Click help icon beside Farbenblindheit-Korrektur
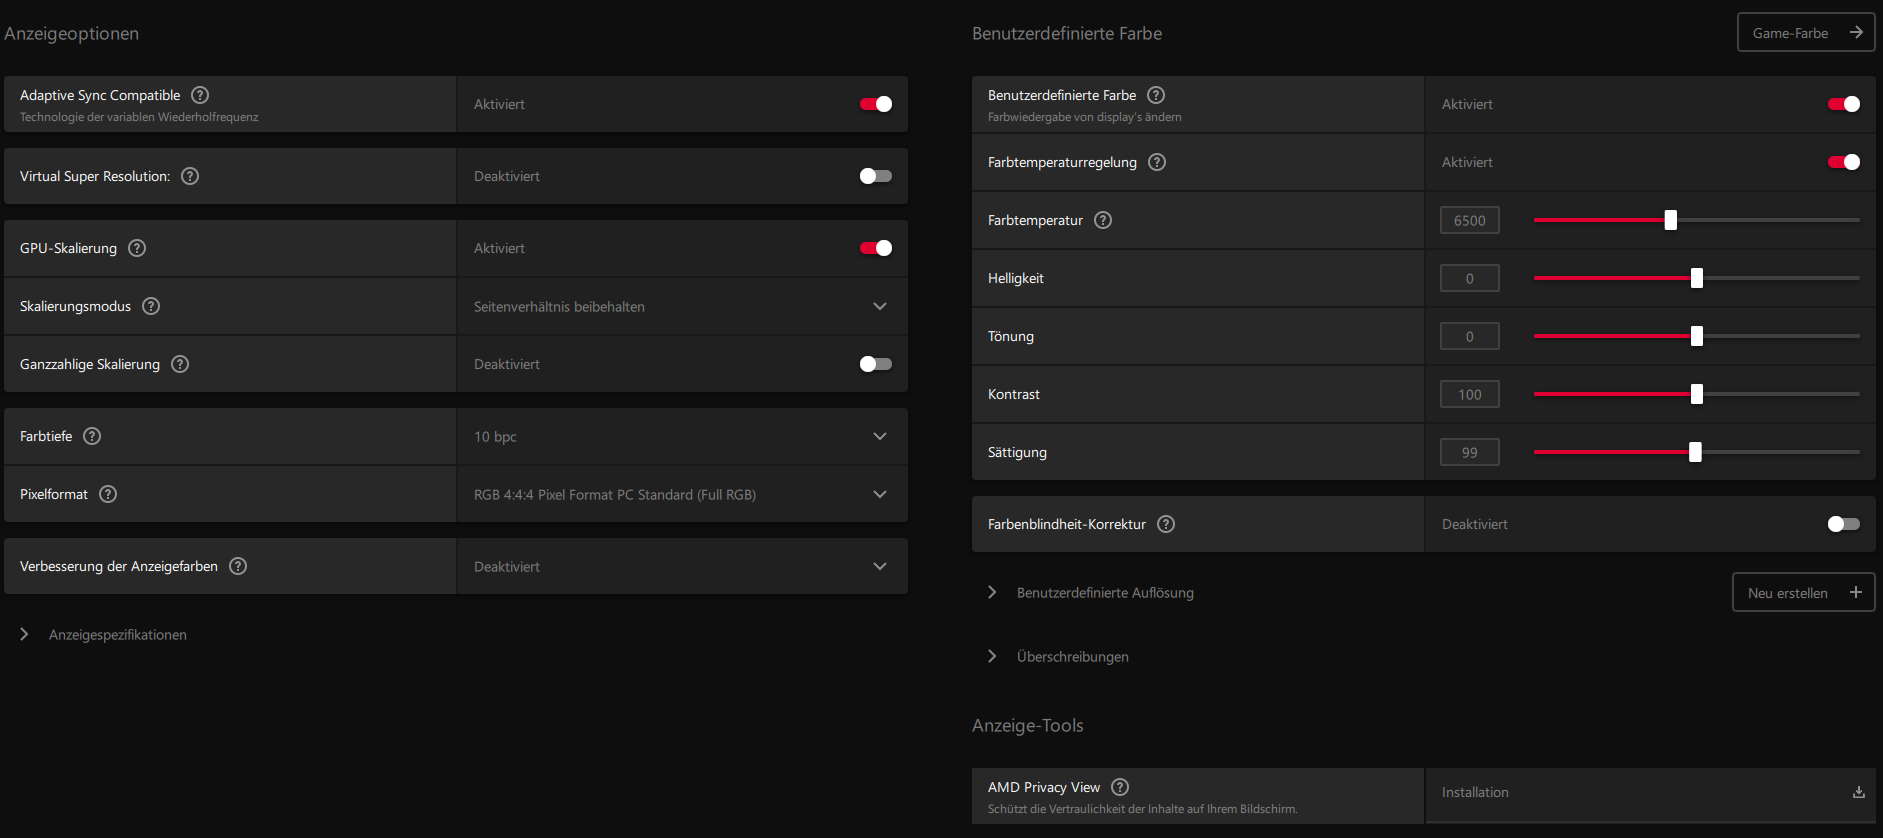The height and width of the screenshot is (838, 1883). [1166, 524]
